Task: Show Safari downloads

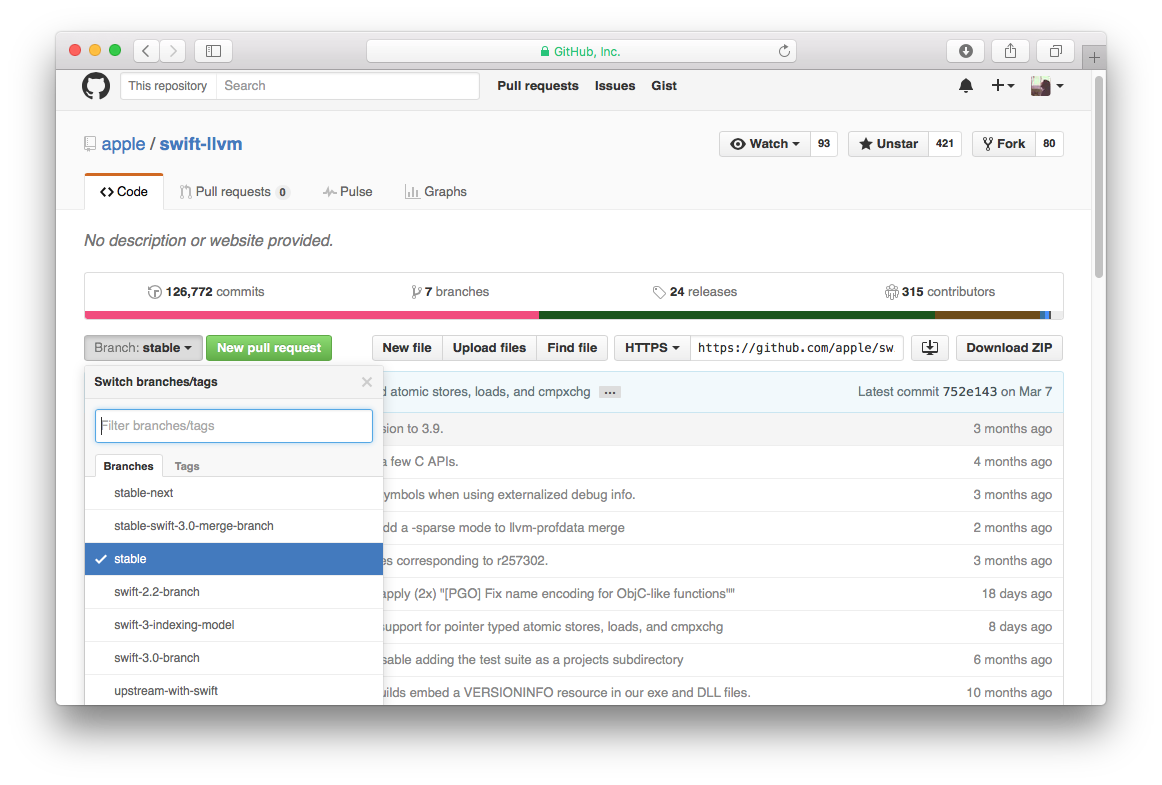Action: point(966,50)
